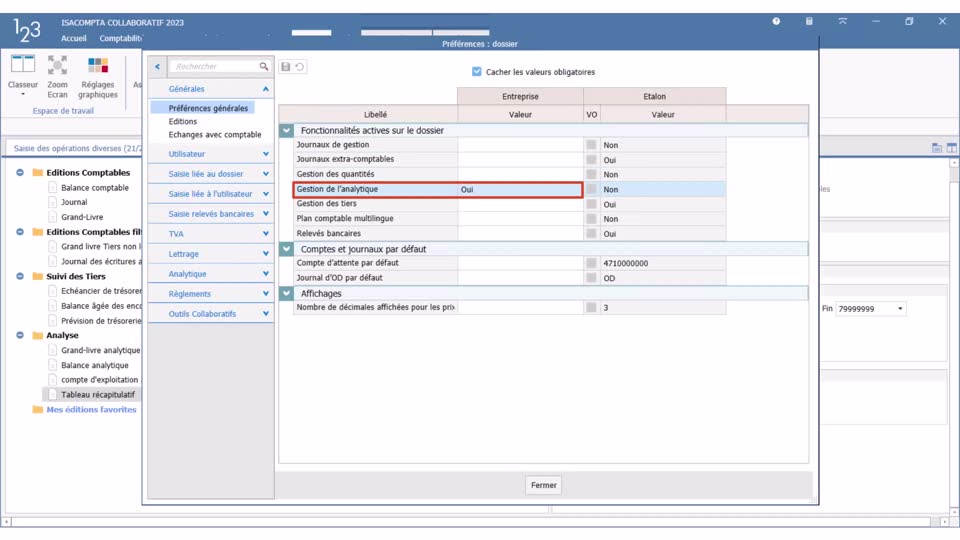Collapse the ribbon with the title bar arrow
960x540 pixels.
click(842, 21)
